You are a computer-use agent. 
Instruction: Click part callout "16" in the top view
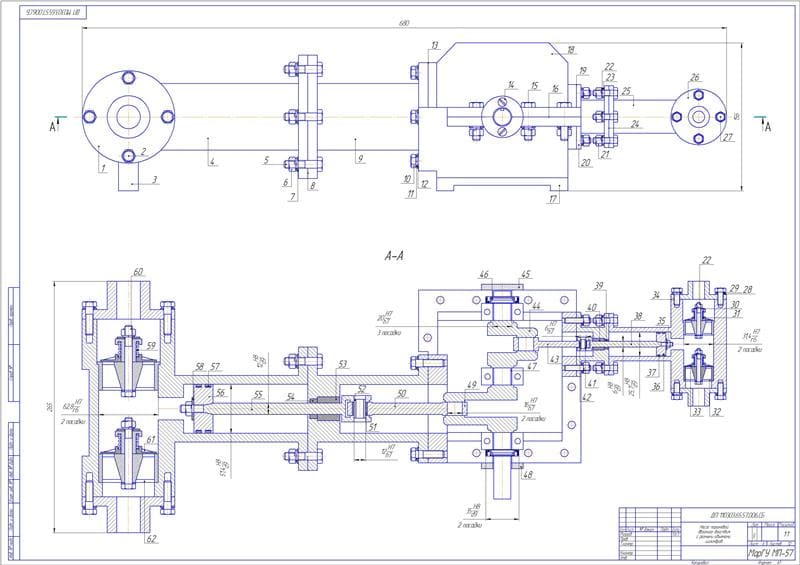point(556,89)
